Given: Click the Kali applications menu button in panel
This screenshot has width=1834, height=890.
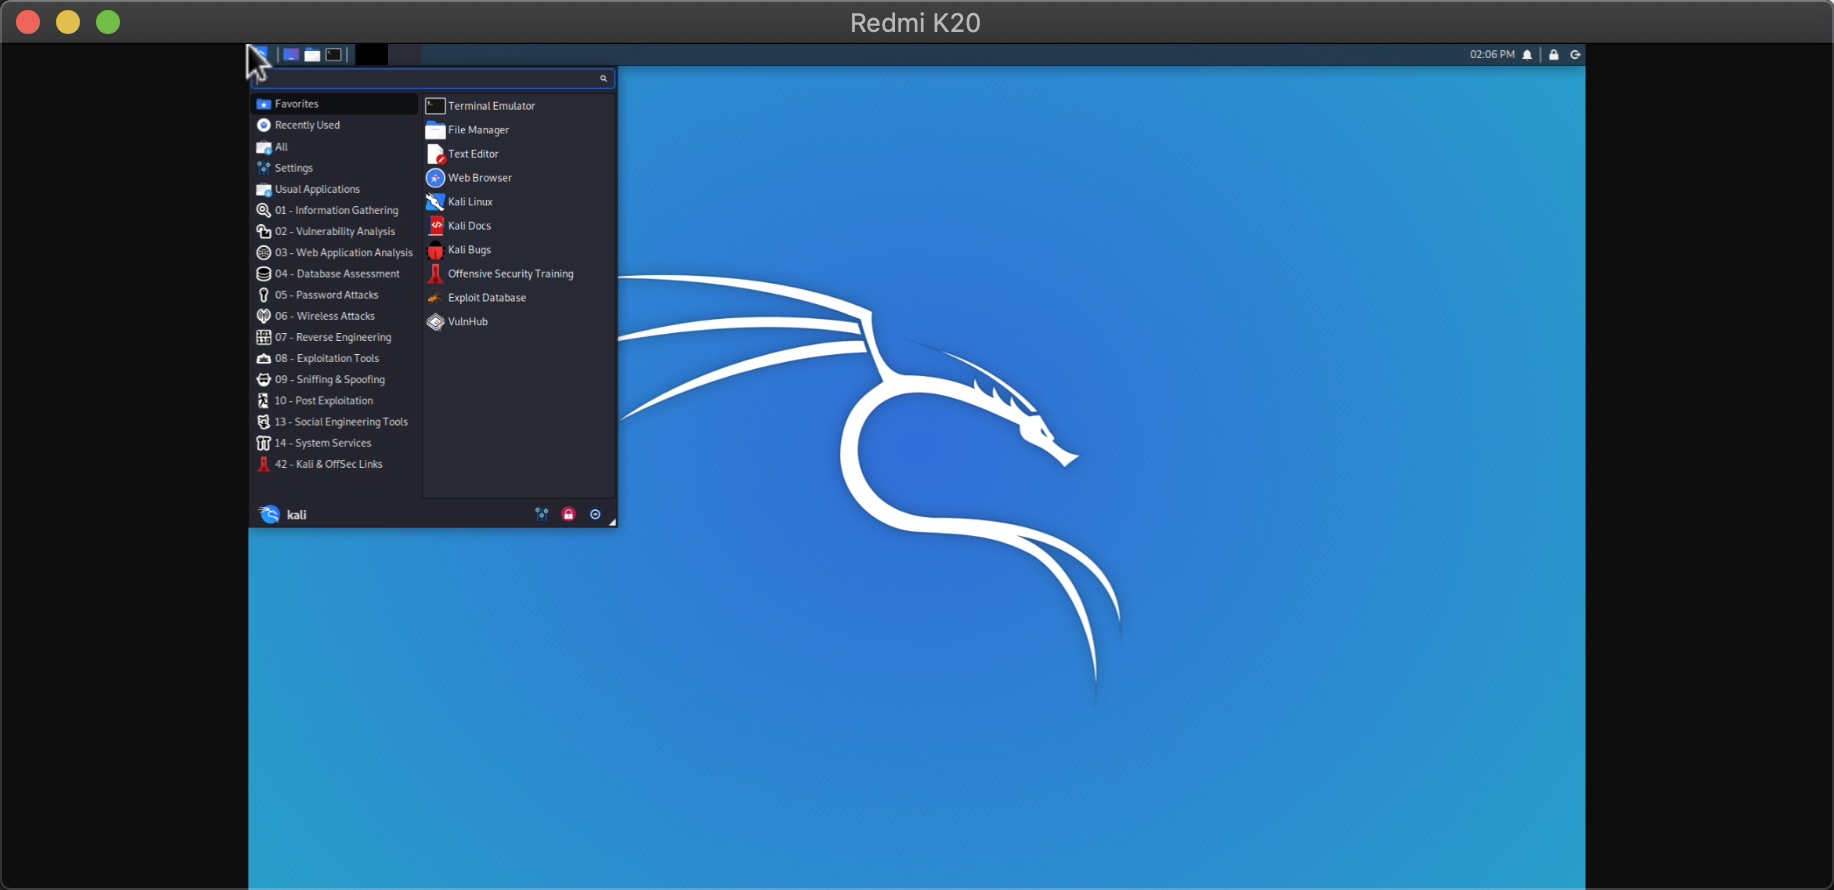Looking at the screenshot, I should (x=260, y=54).
